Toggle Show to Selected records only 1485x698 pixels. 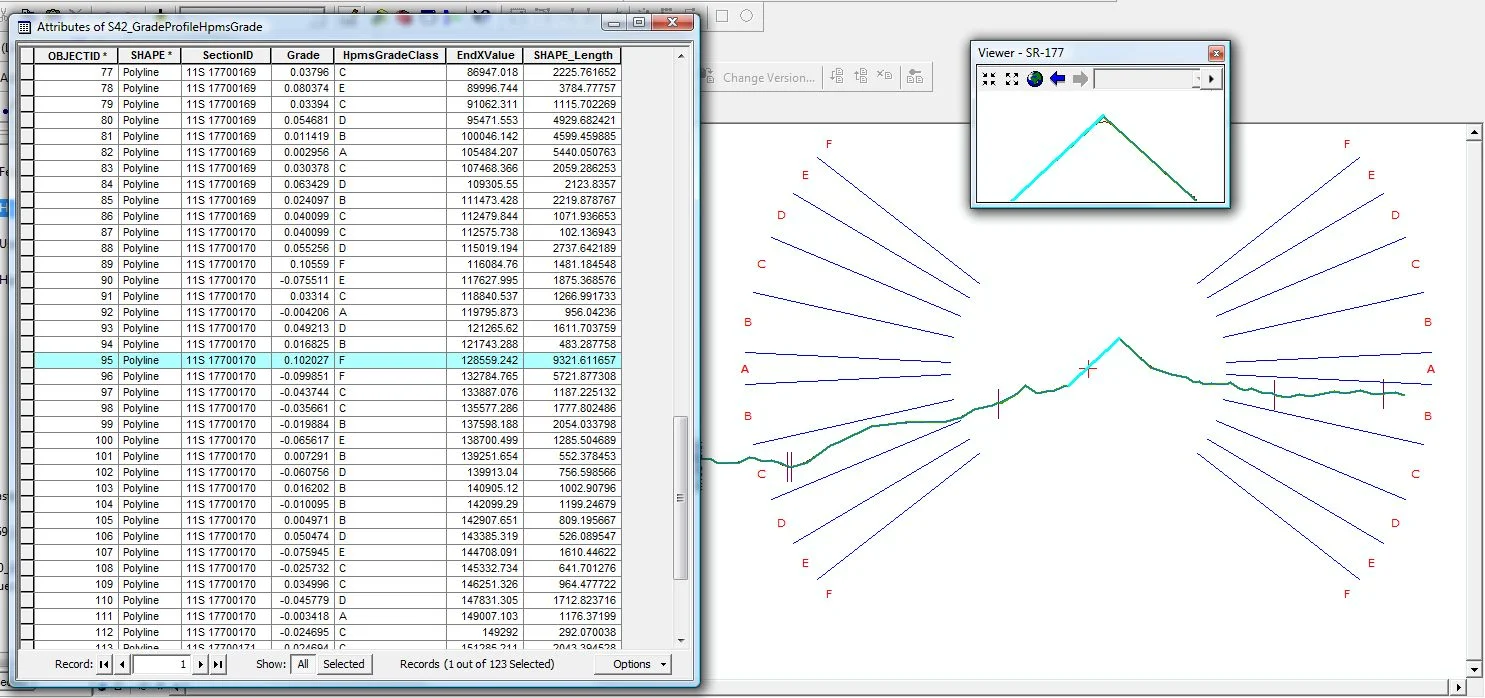(x=344, y=663)
